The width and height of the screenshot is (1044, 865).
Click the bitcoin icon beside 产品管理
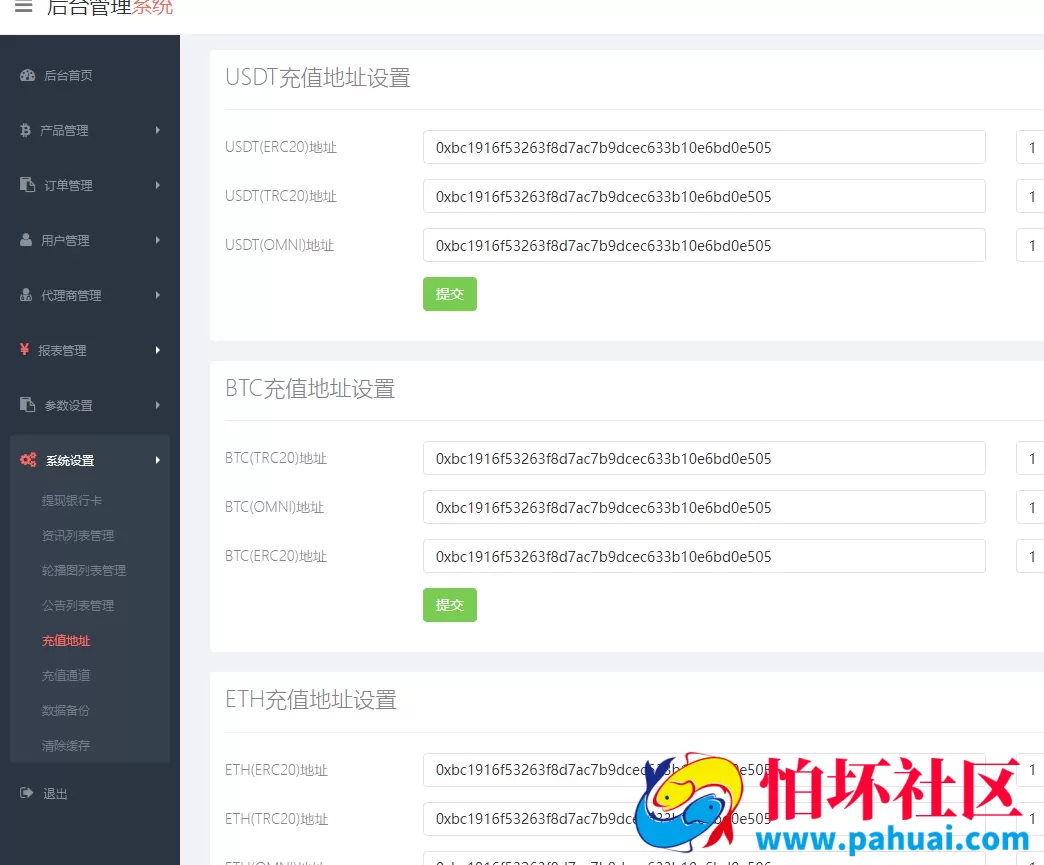click(25, 130)
